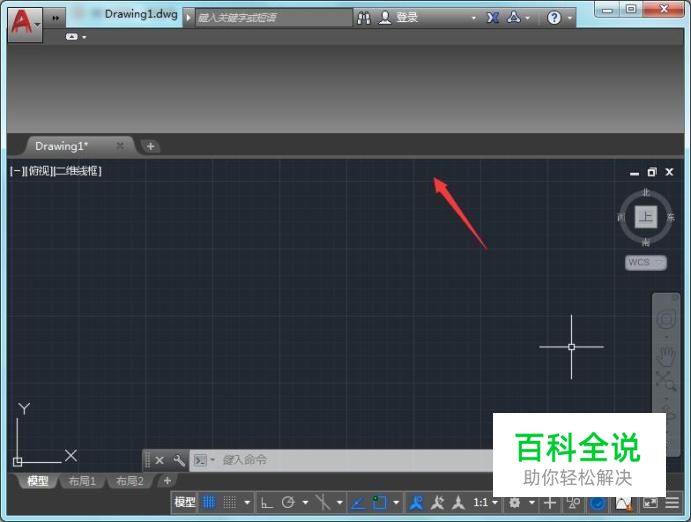Toggle object snap tracking

(358, 503)
